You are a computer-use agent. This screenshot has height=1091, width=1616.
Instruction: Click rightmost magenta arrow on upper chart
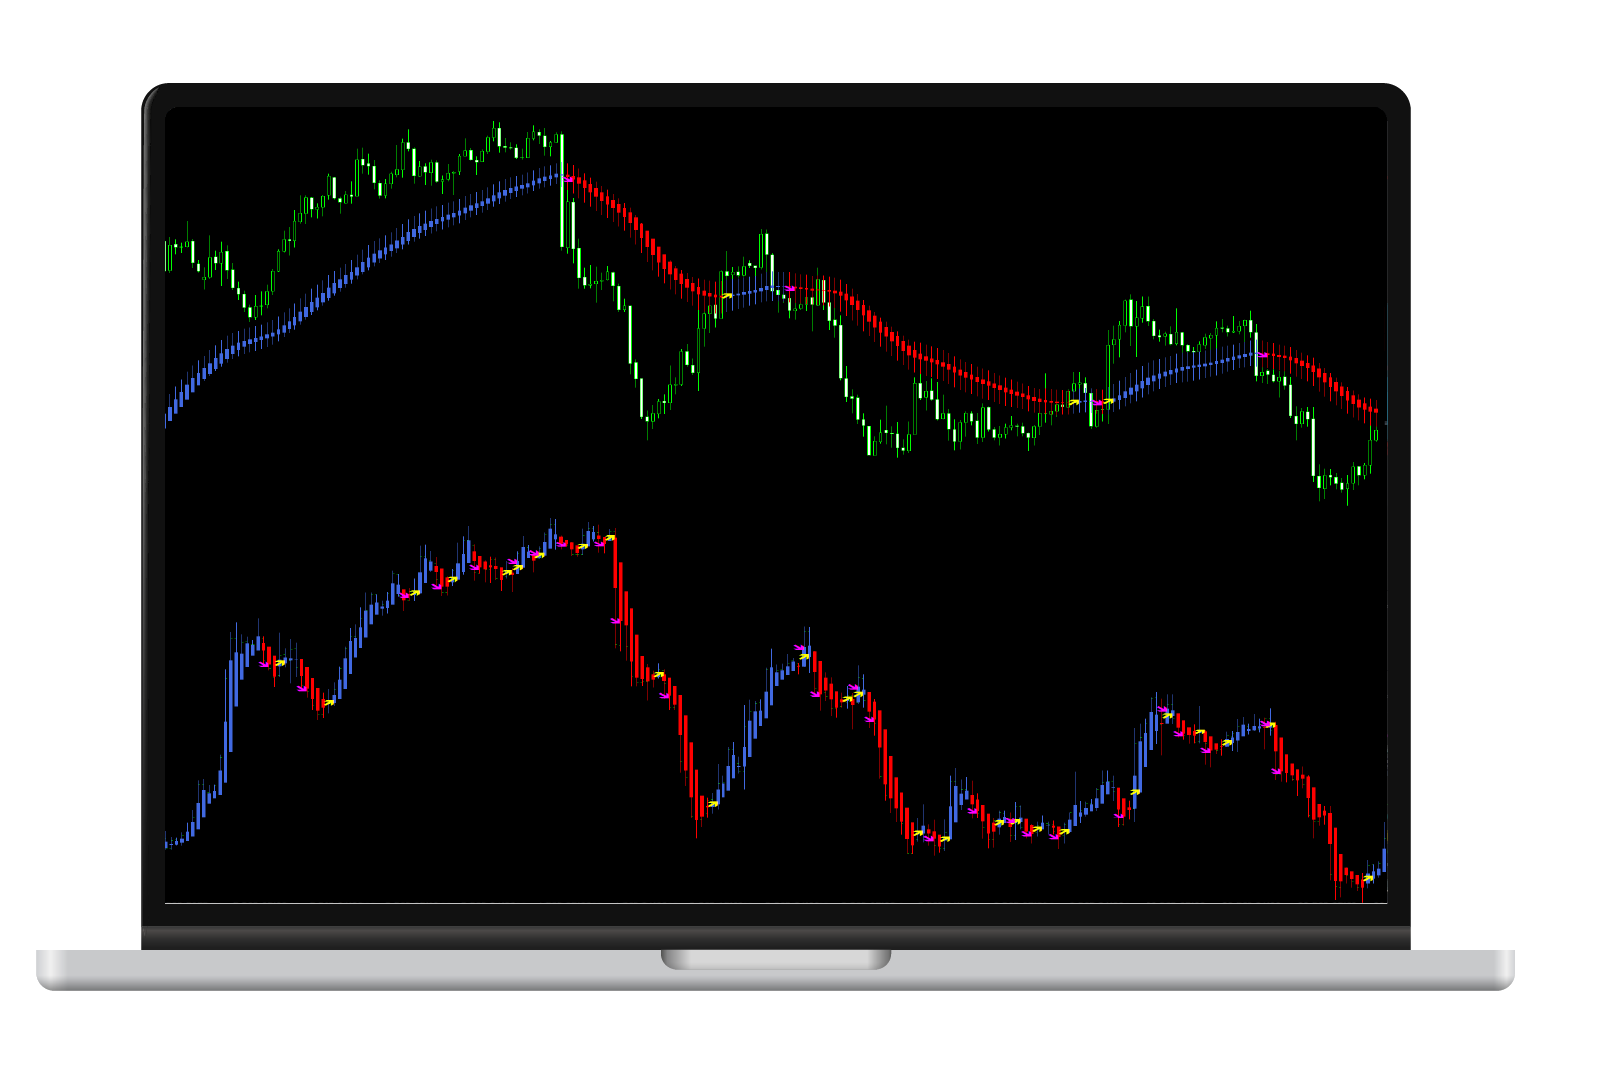(x=1263, y=355)
